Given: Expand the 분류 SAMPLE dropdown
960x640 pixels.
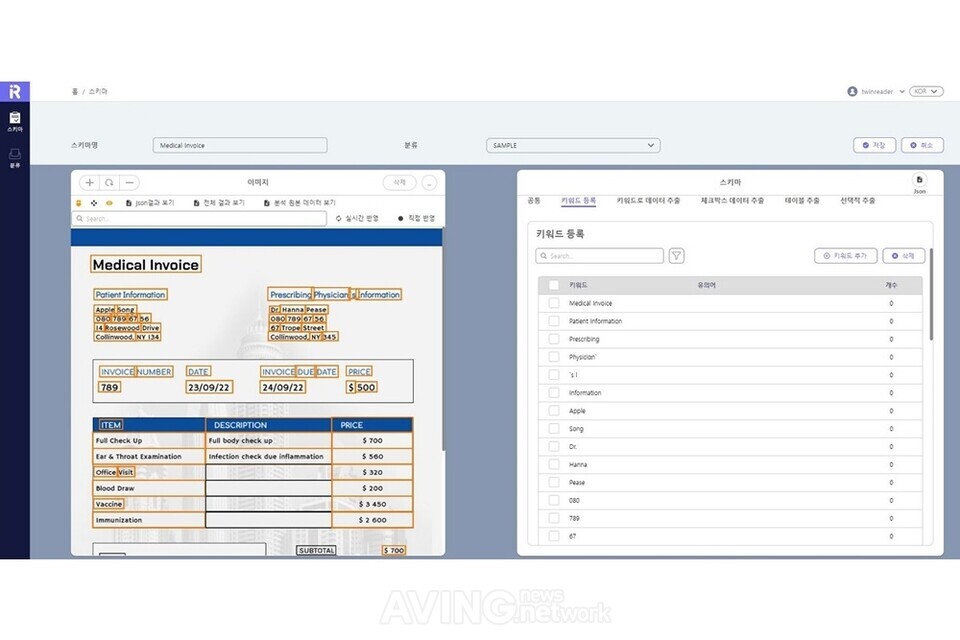Looking at the screenshot, I should [572, 146].
